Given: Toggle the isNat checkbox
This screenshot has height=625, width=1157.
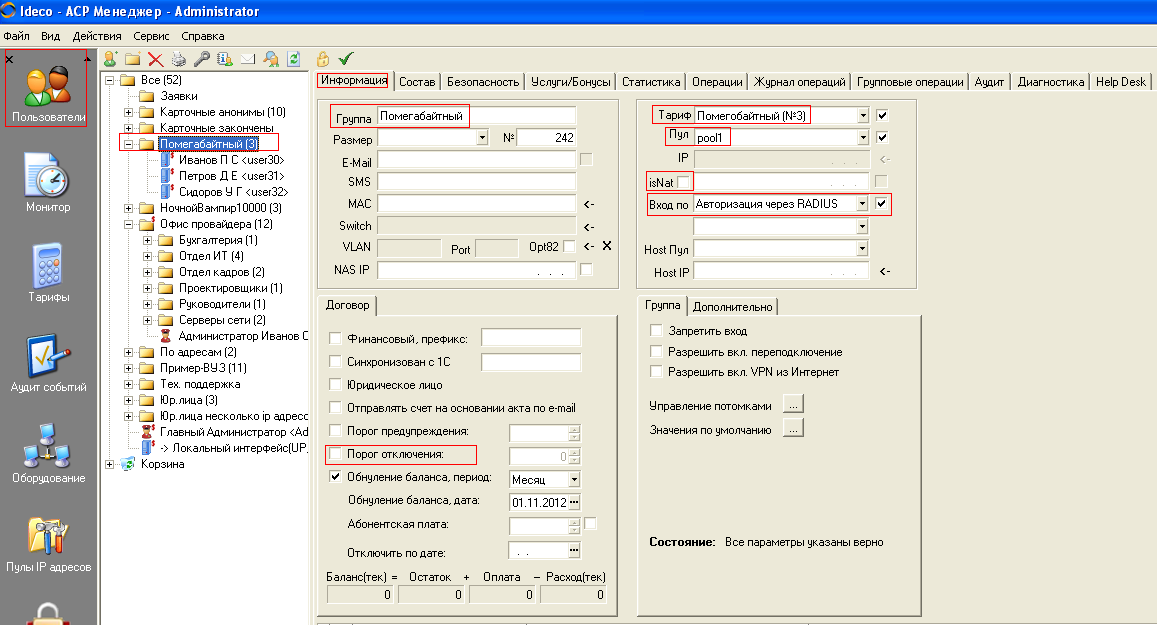Looking at the screenshot, I should pos(683,182).
